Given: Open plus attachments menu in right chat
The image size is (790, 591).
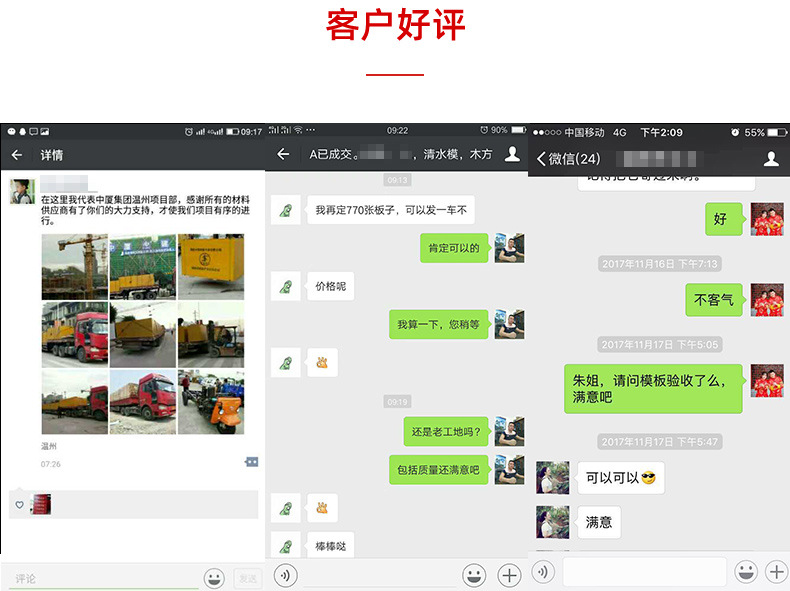Looking at the screenshot, I should [777, 572].
